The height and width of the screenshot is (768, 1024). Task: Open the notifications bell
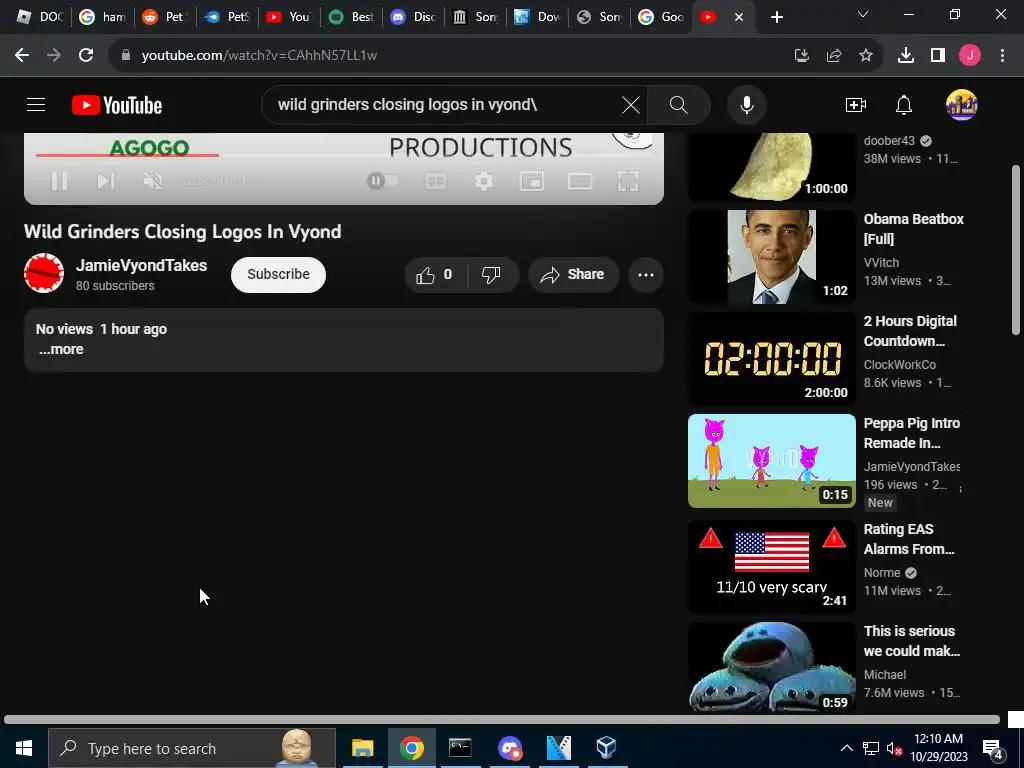904,104
